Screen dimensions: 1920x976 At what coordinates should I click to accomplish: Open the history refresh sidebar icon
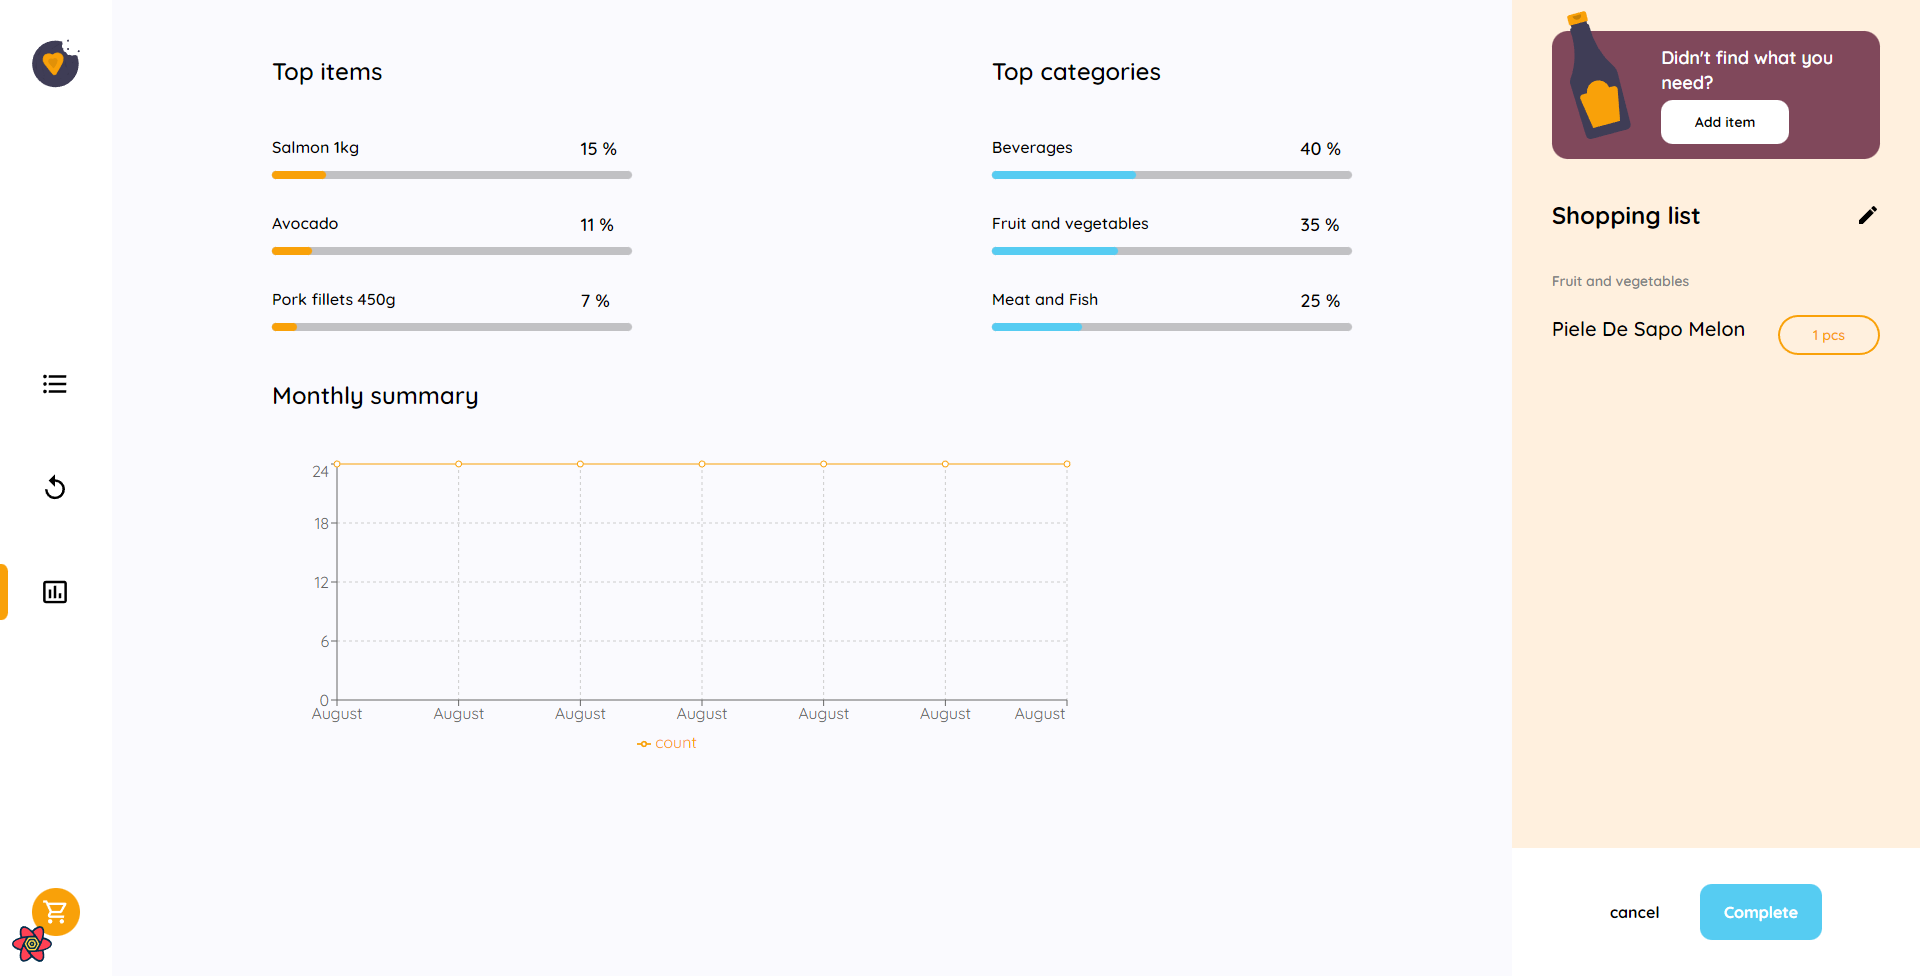pos(55,488)
